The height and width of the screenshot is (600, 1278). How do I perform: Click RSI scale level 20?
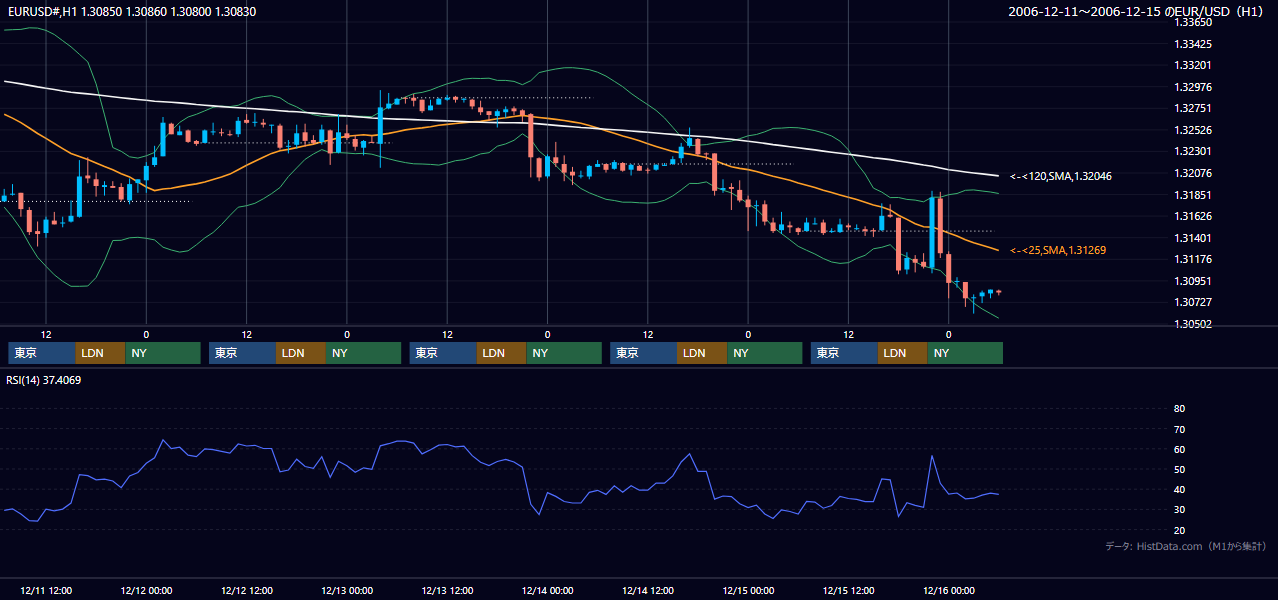click(x=1179, y=530)
